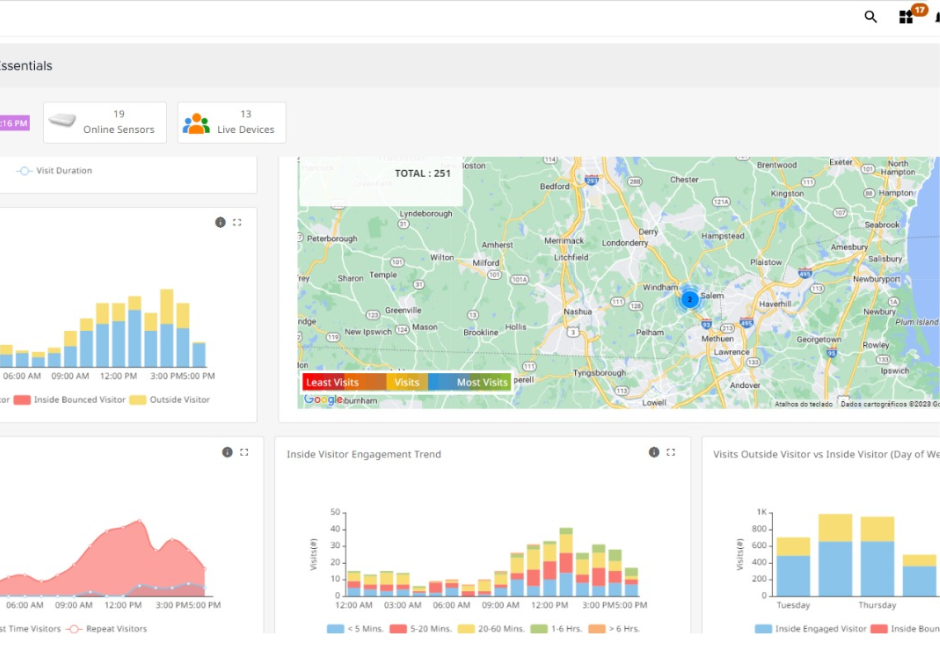Click the Thursday bar in day-of-week chart
The width and height of the screenshot is (940, 653).
pyautogui.click(x=877, y=556)
